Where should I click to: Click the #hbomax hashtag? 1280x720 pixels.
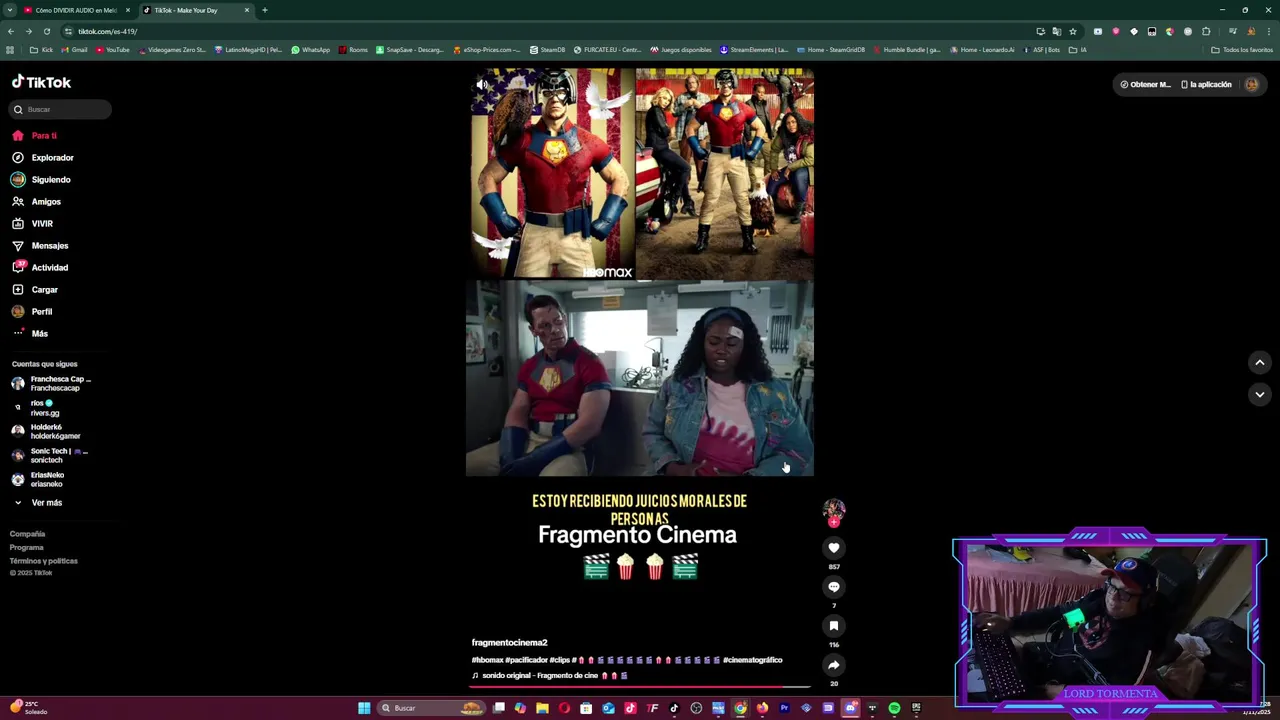487,660
